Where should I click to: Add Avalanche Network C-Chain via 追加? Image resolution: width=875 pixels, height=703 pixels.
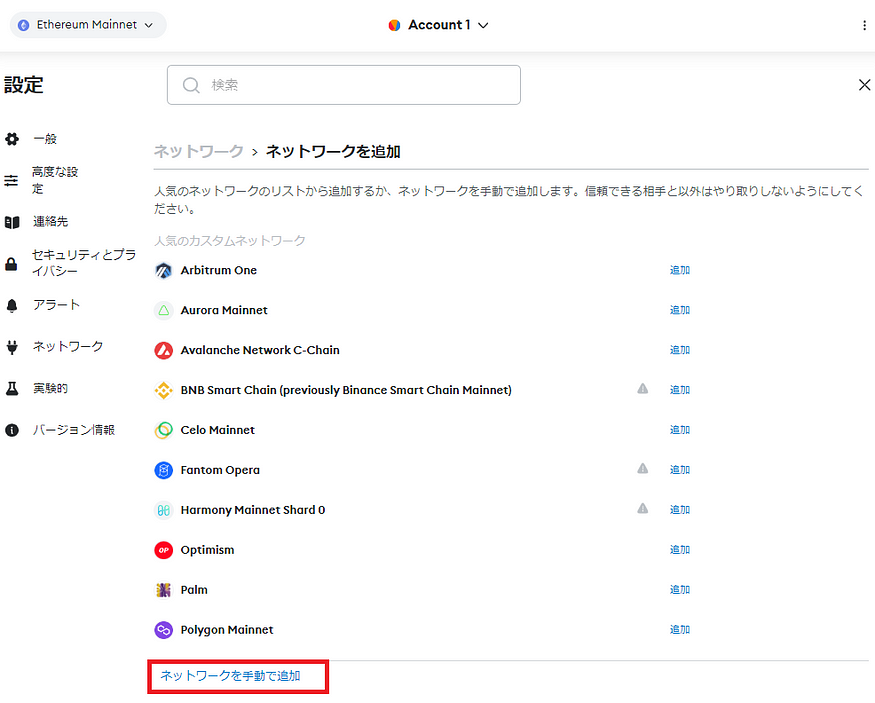(680, 350)
